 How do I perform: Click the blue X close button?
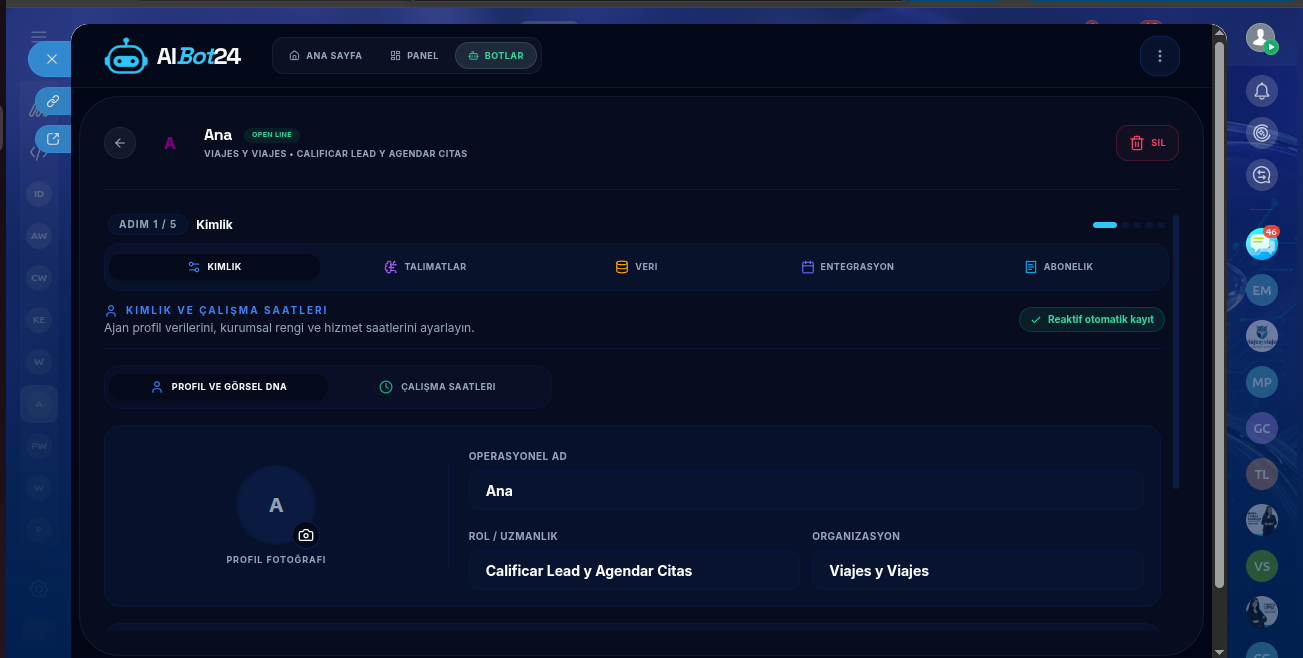point(51,59)
